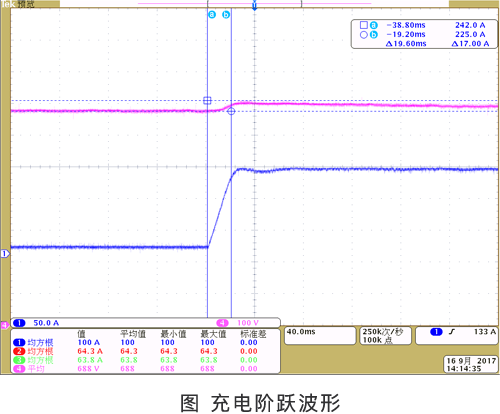Image resolution: width=500 pixels, height=414 pixels.
Task: Select channel 2 RMS measurement 64.3 A row
Action: click(x=145, y=351)
